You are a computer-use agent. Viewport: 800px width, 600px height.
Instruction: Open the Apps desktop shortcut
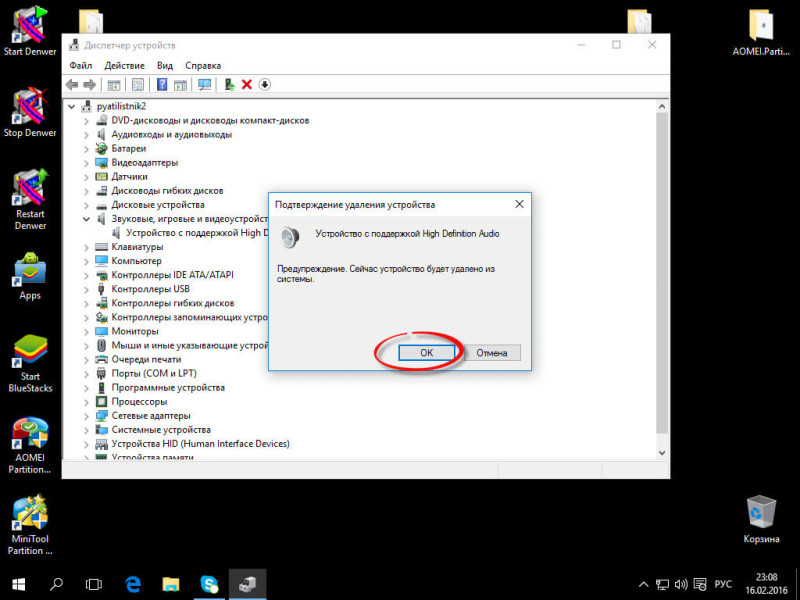coord(30,276)
